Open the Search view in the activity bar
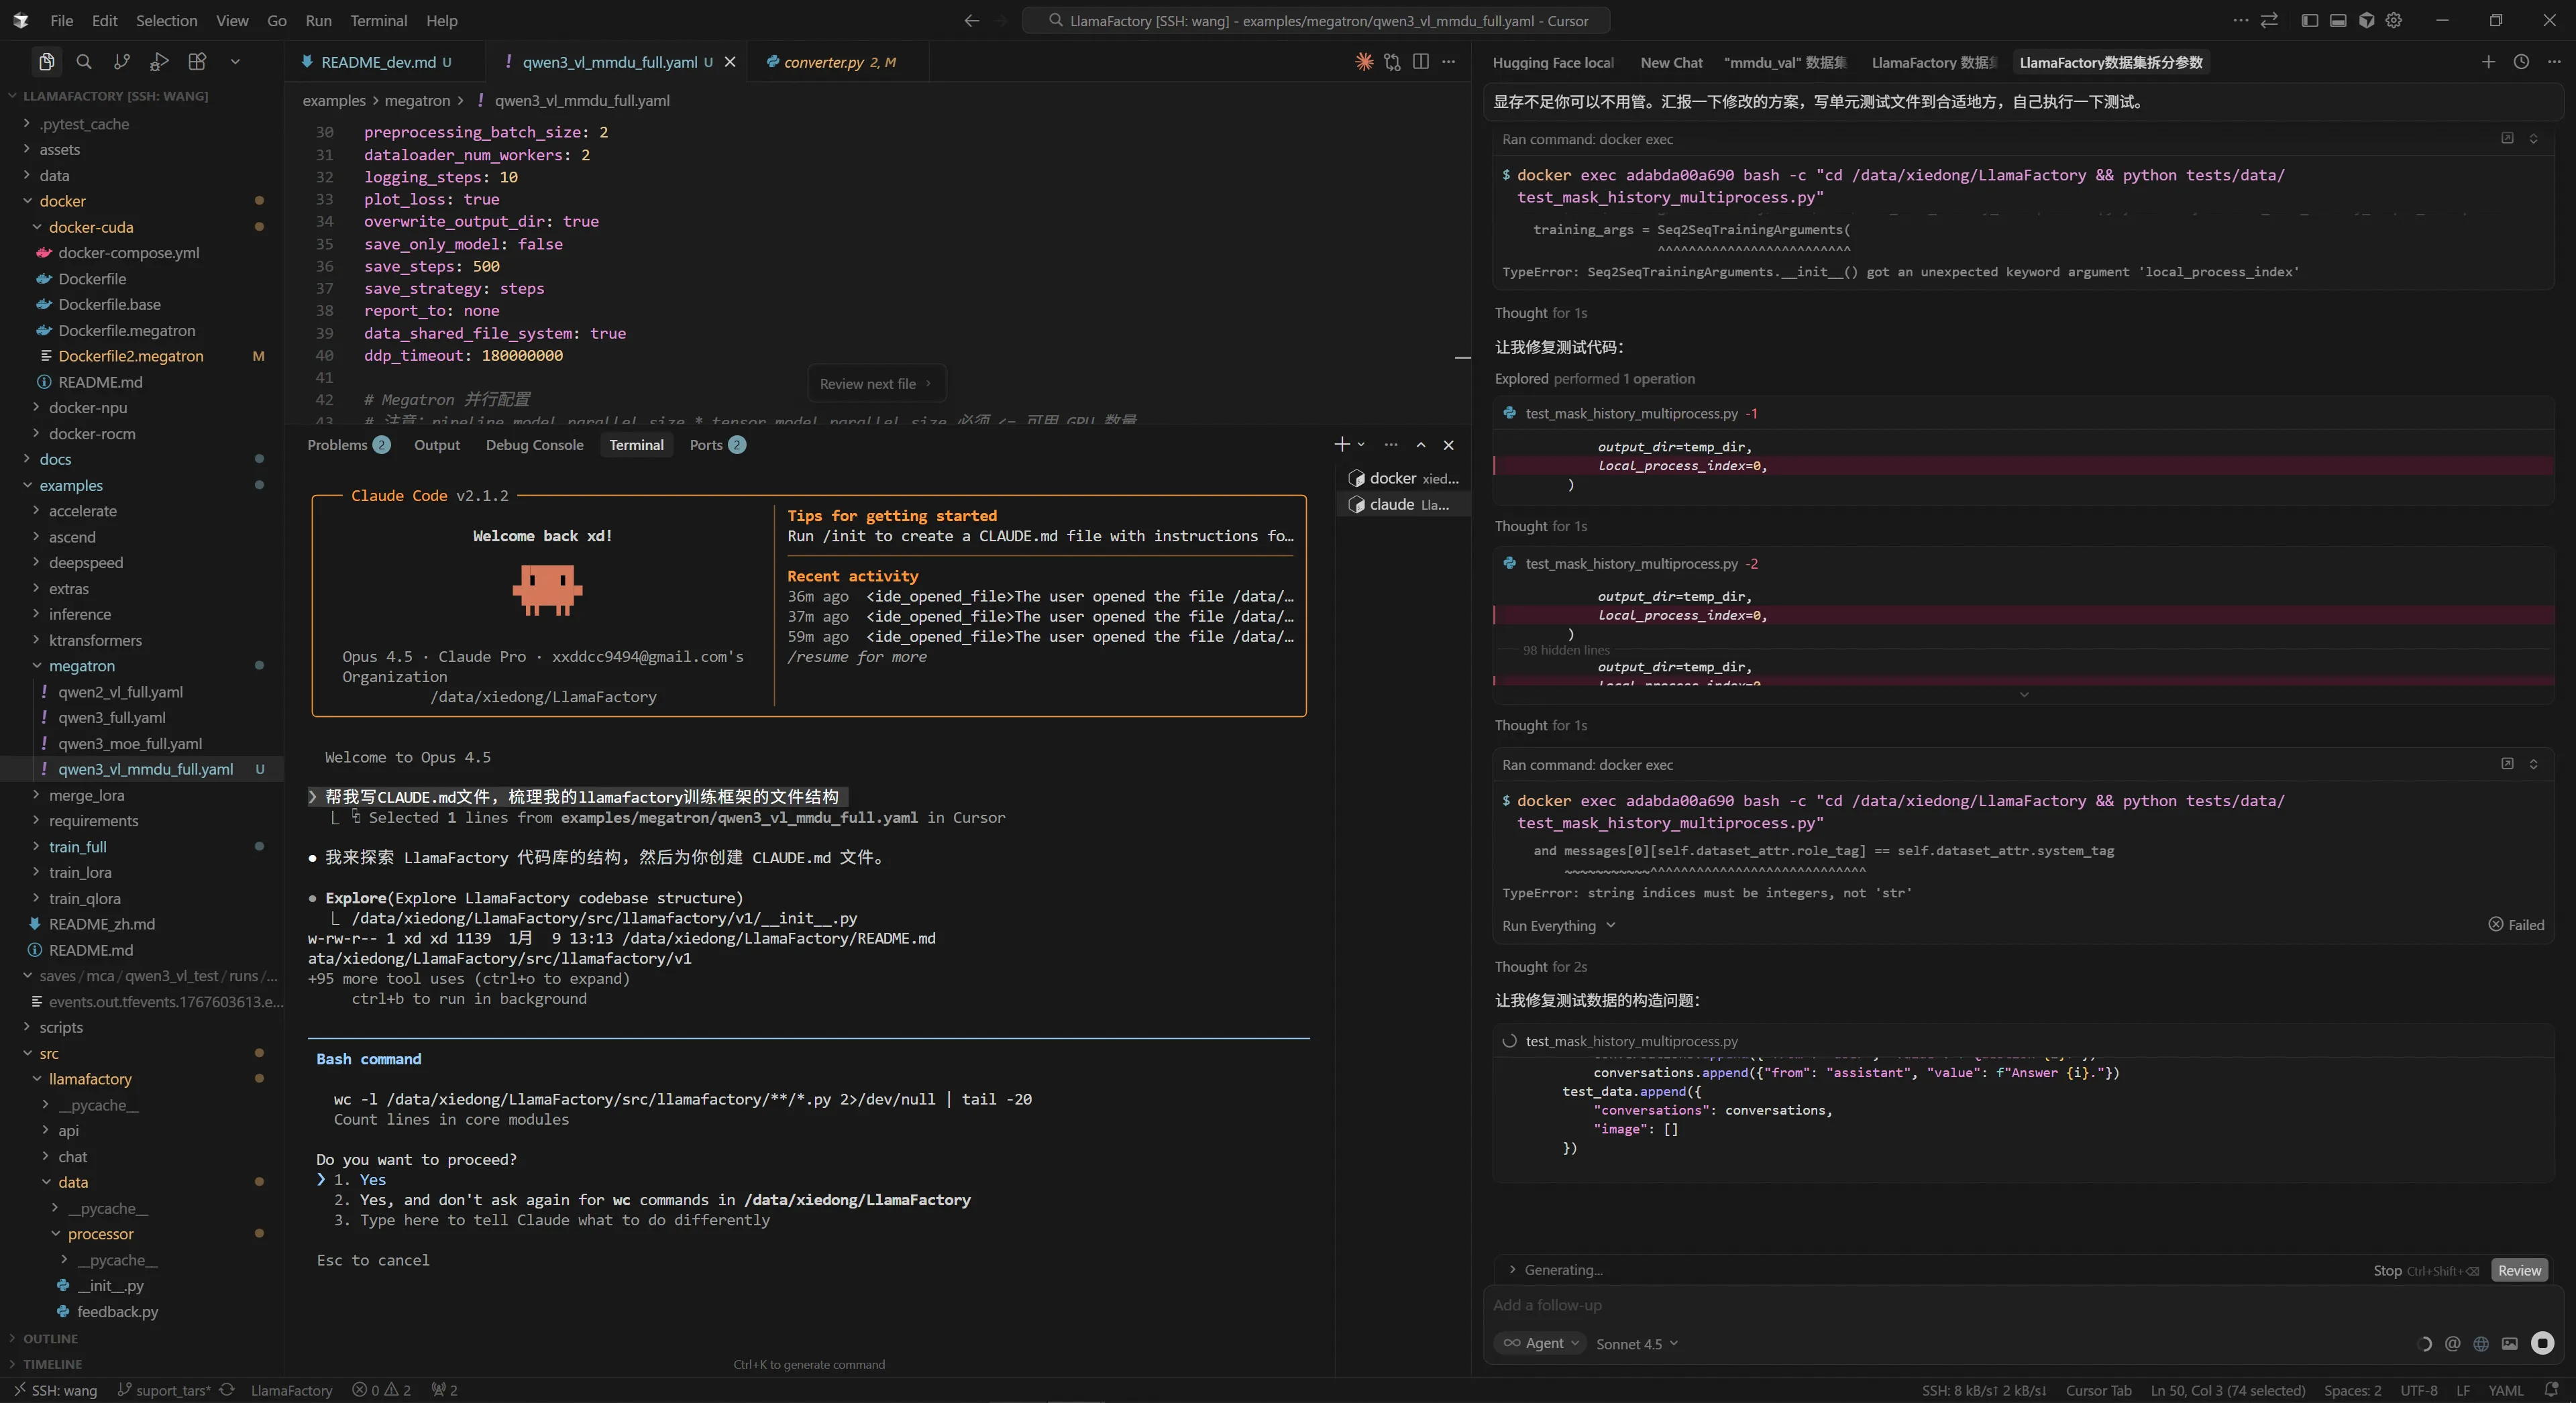 (84, 62)
